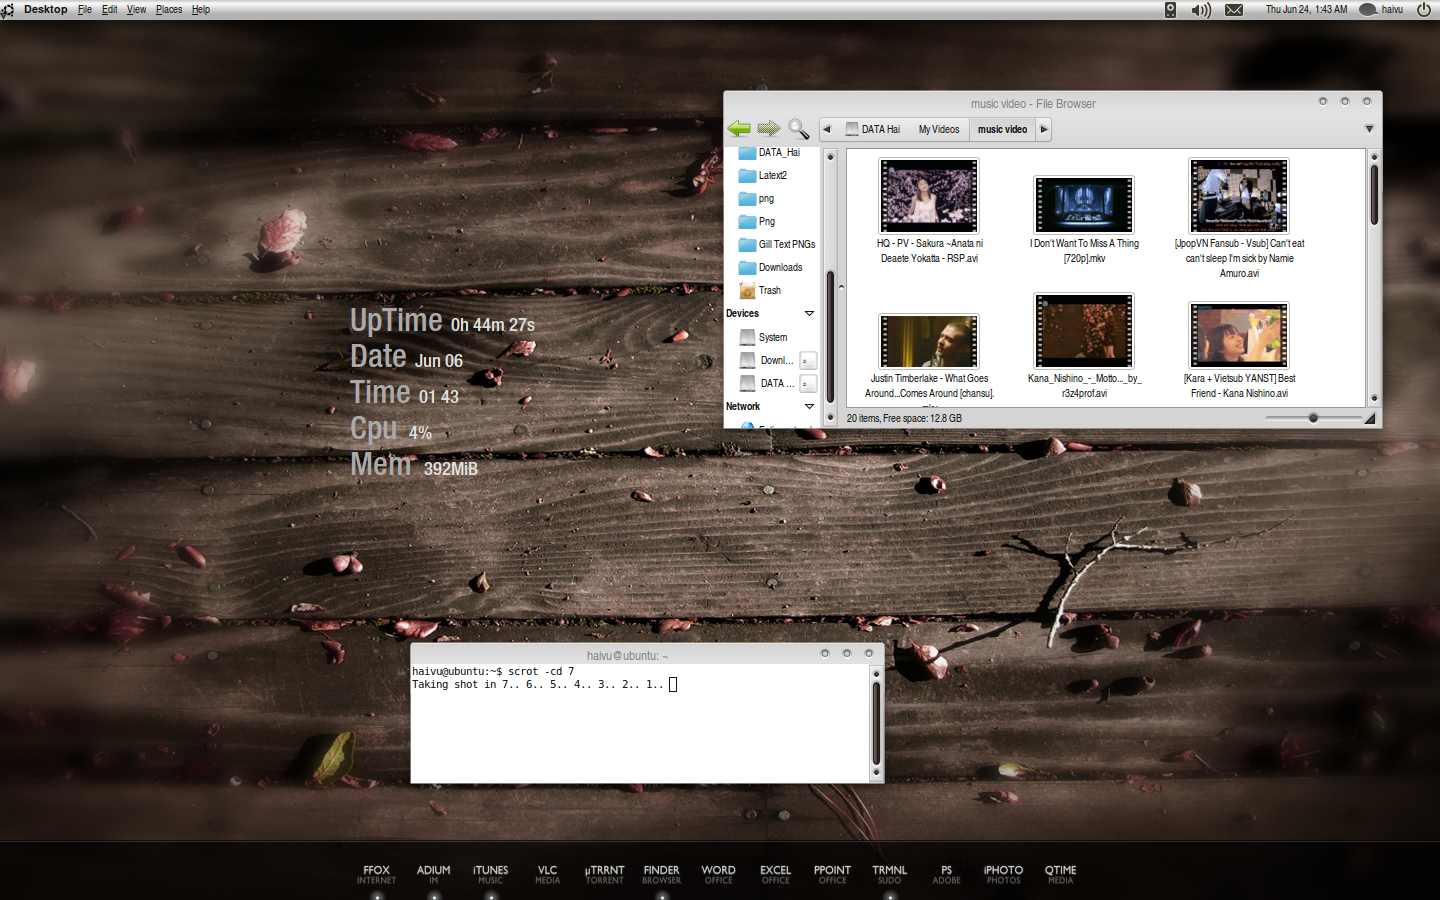This screenshot has height=900, width=1440.
Task: Open the Places menu
Action: pyautogui.click(x=169, y=9)
